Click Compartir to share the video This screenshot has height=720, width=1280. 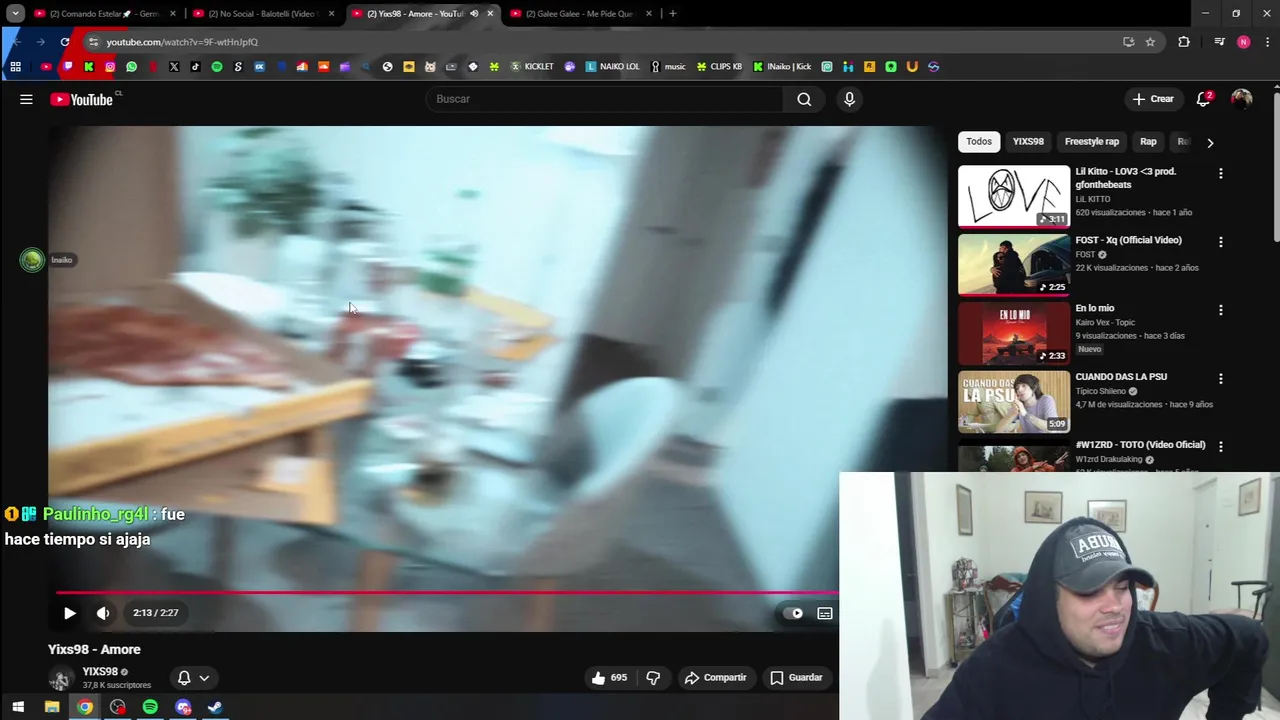pyautogui.click(x=715, y=677)
